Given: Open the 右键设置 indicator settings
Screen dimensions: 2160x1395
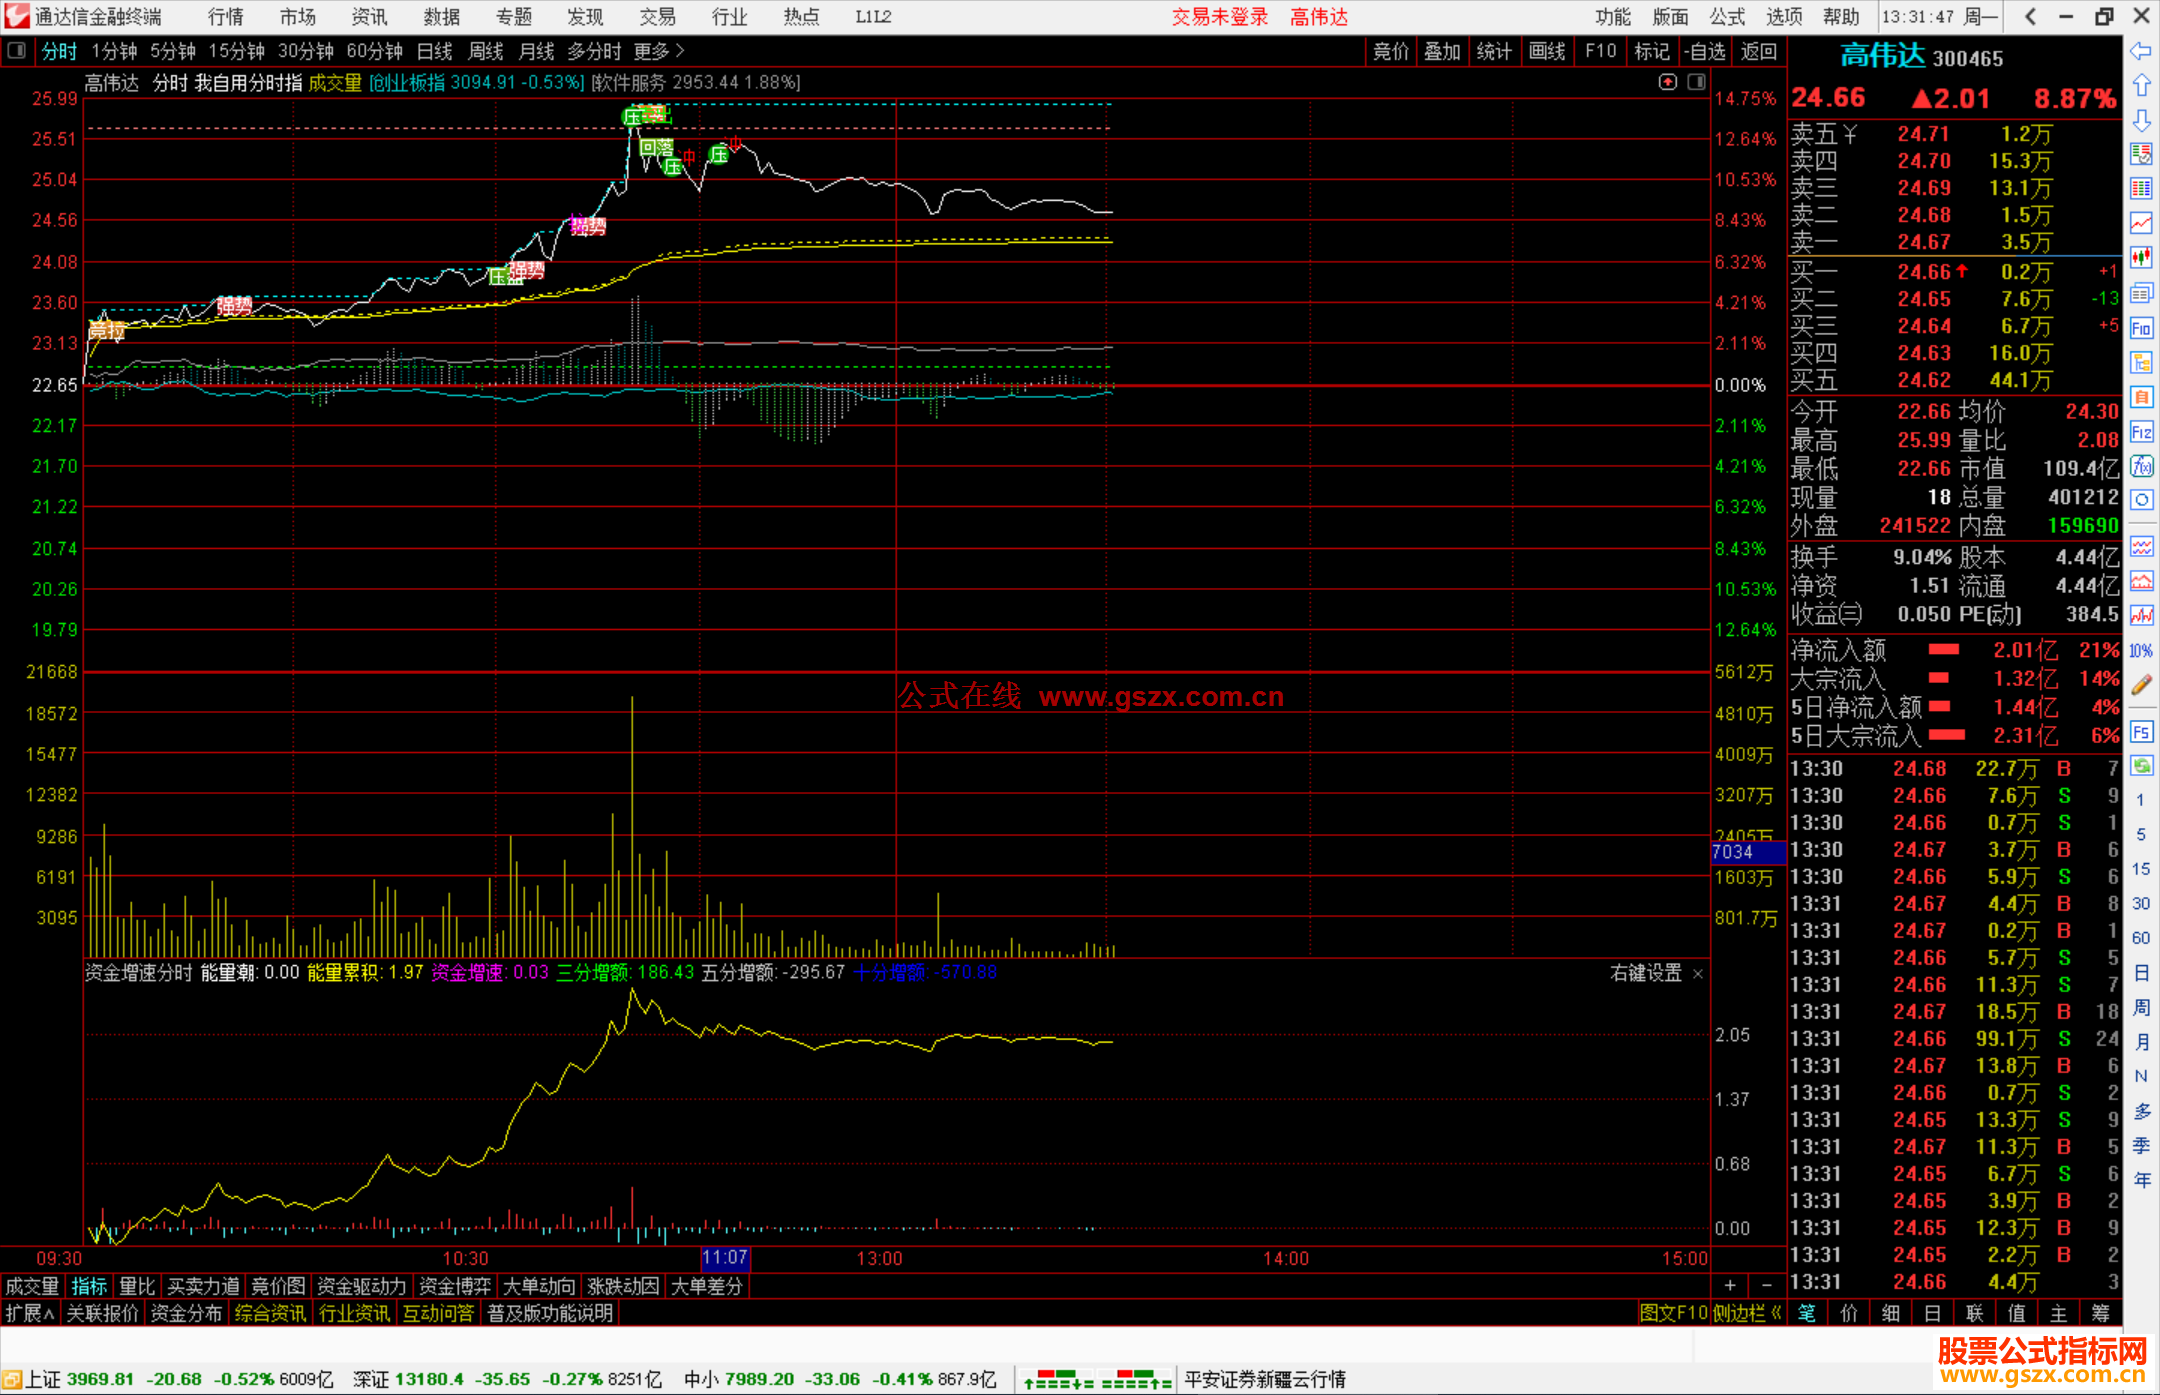Looking at the screenshot, I should [x=1645, y=973].
